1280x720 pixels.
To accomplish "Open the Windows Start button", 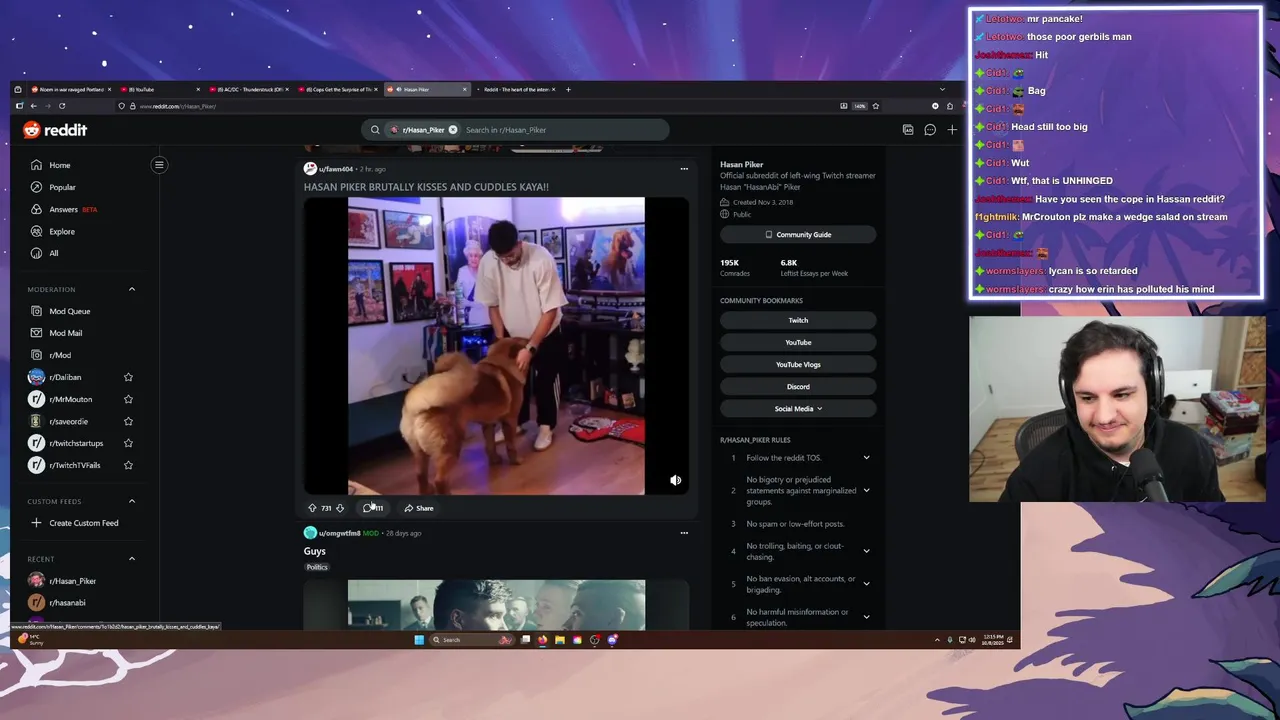I will click(x=419, y=640).
